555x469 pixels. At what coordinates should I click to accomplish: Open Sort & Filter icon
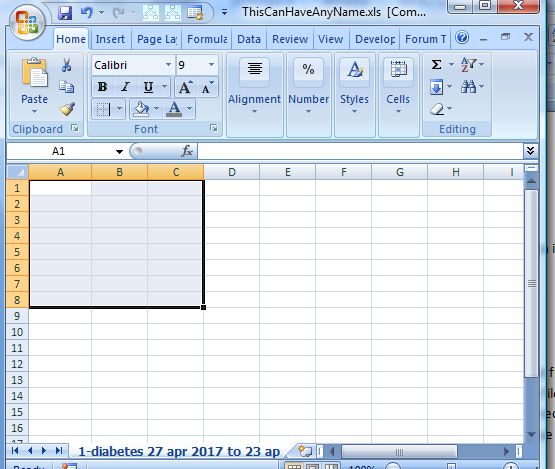(x=469, y=64)
